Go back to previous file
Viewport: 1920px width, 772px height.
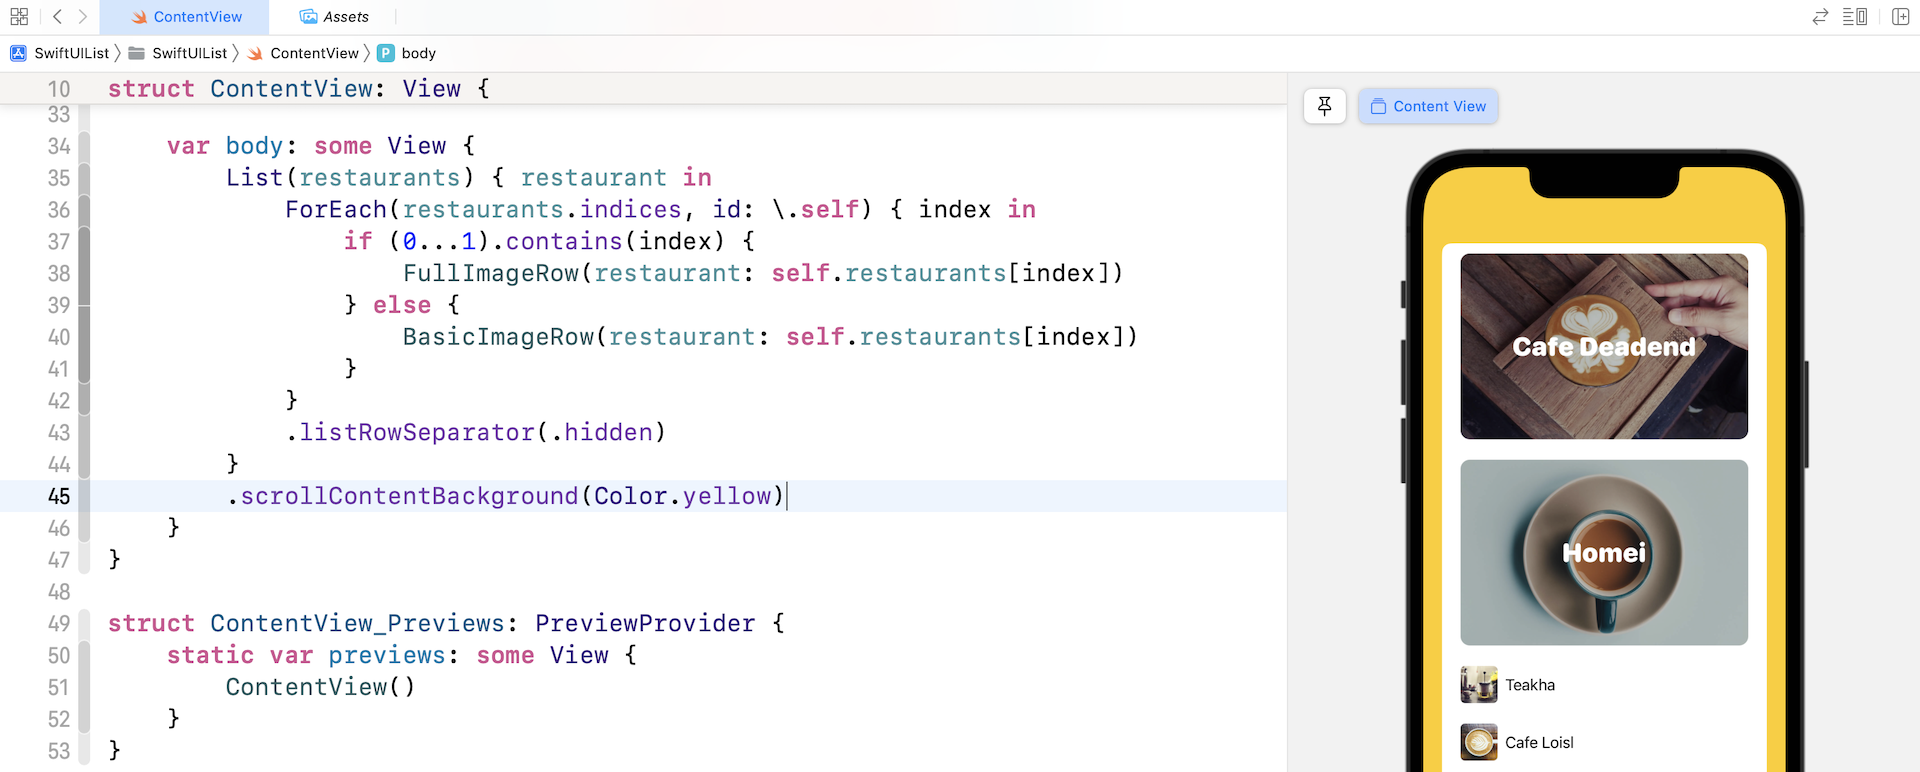pyautogui.click(x=57, y=17)
